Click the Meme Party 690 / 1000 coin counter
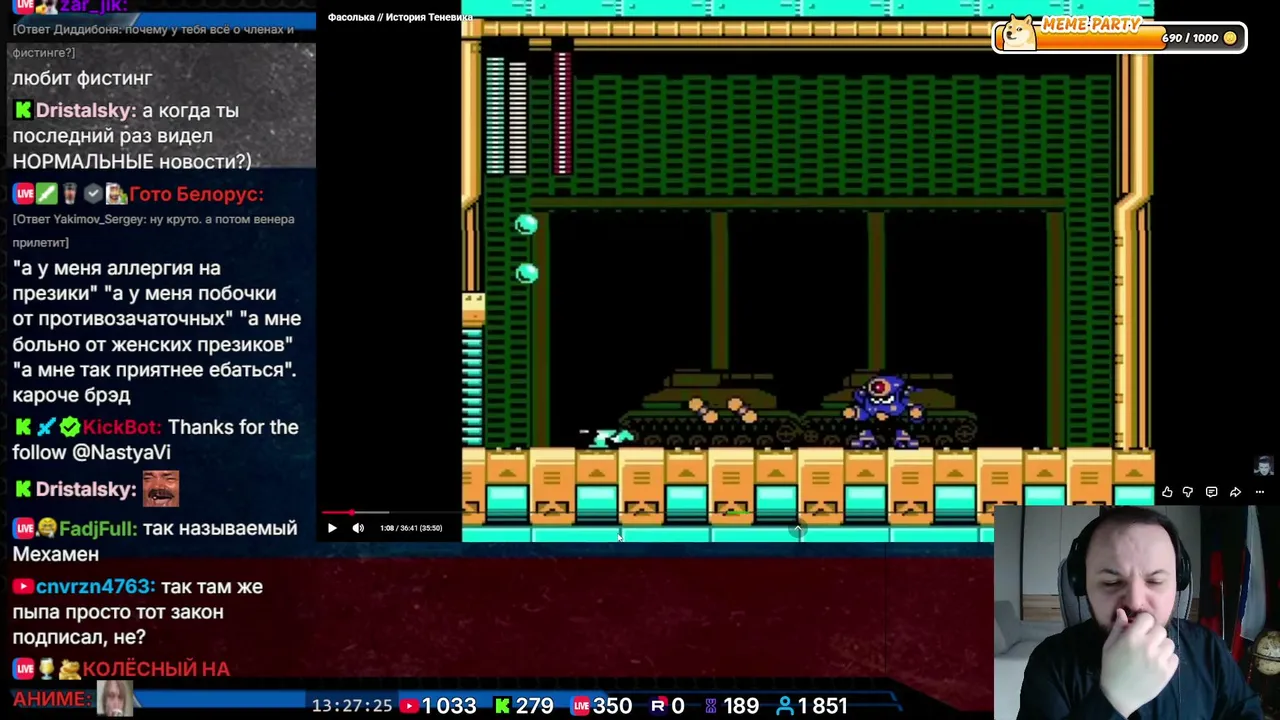This screenshot has height=720, width=1280. [x=1190, y=38]
